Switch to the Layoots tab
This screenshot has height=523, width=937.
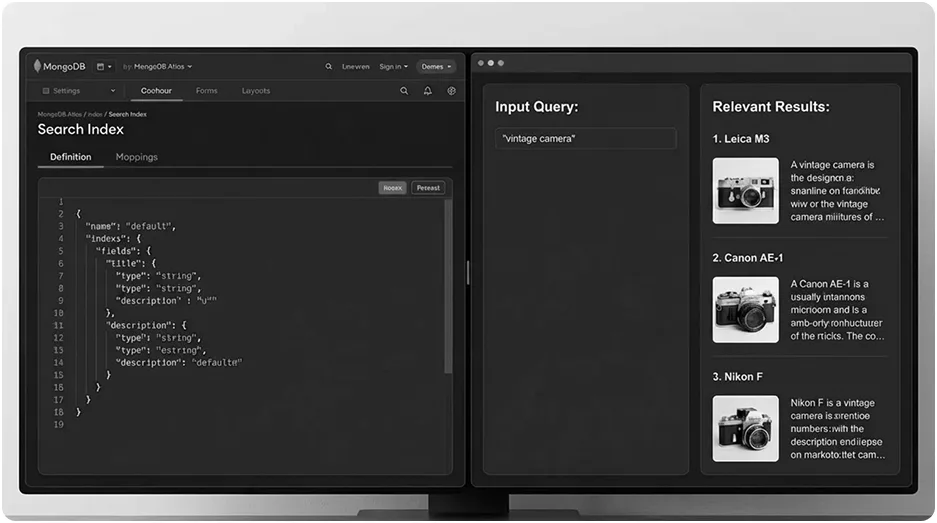[256, 91]
